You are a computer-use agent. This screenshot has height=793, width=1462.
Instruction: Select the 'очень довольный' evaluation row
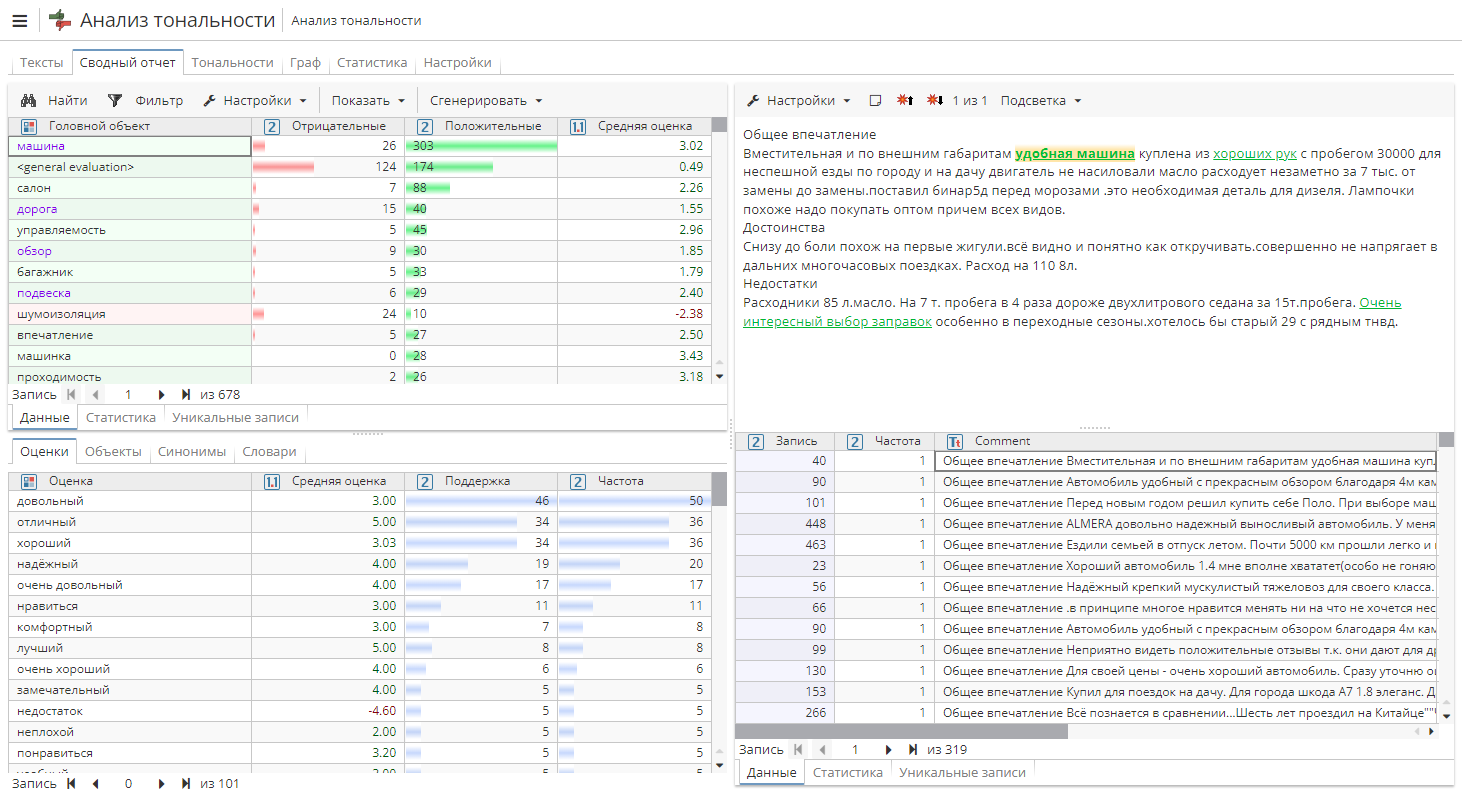[x=361, y=585]
